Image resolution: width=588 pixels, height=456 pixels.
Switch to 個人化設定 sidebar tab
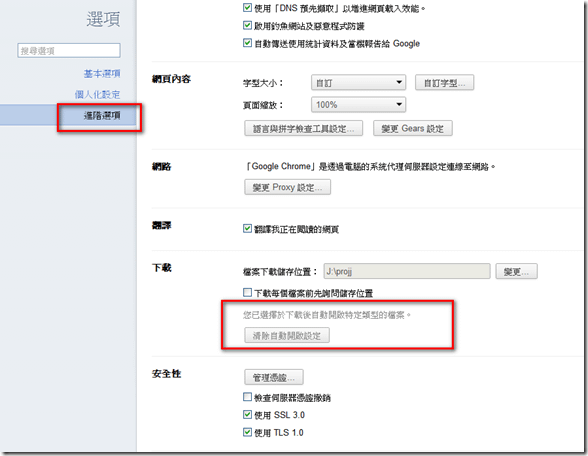click(x=97, y=94)
